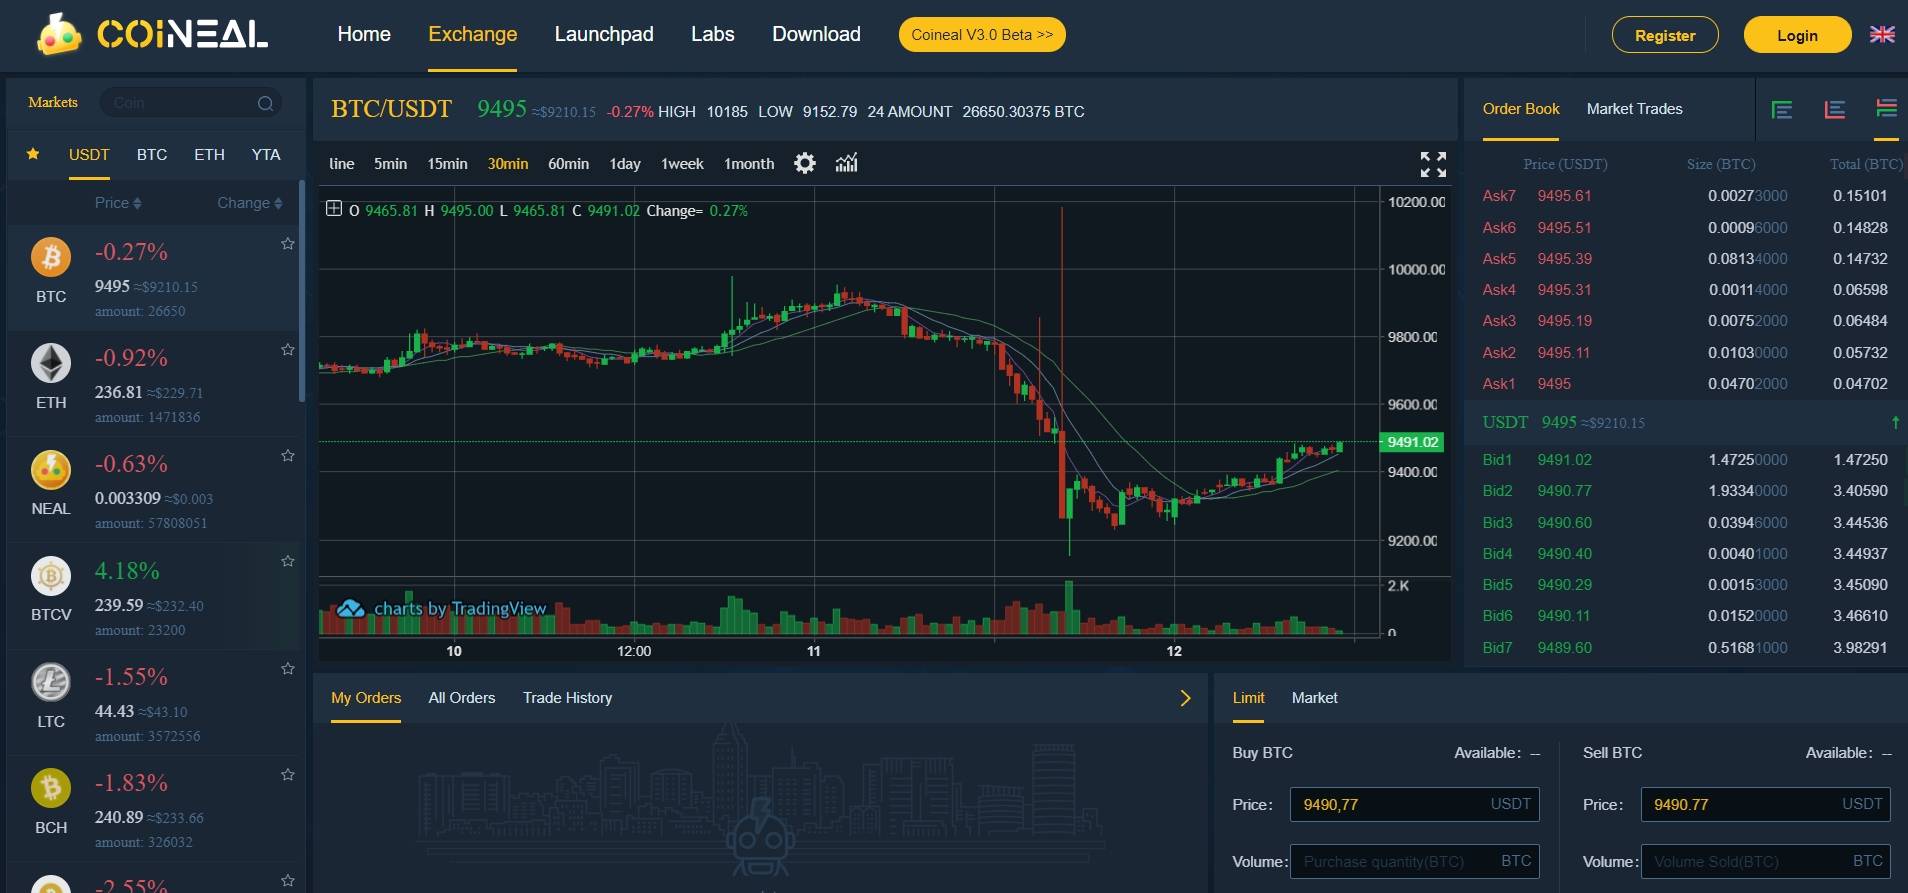
Task: Expand orders panel with right chevron
Action: click(1185, 698)
